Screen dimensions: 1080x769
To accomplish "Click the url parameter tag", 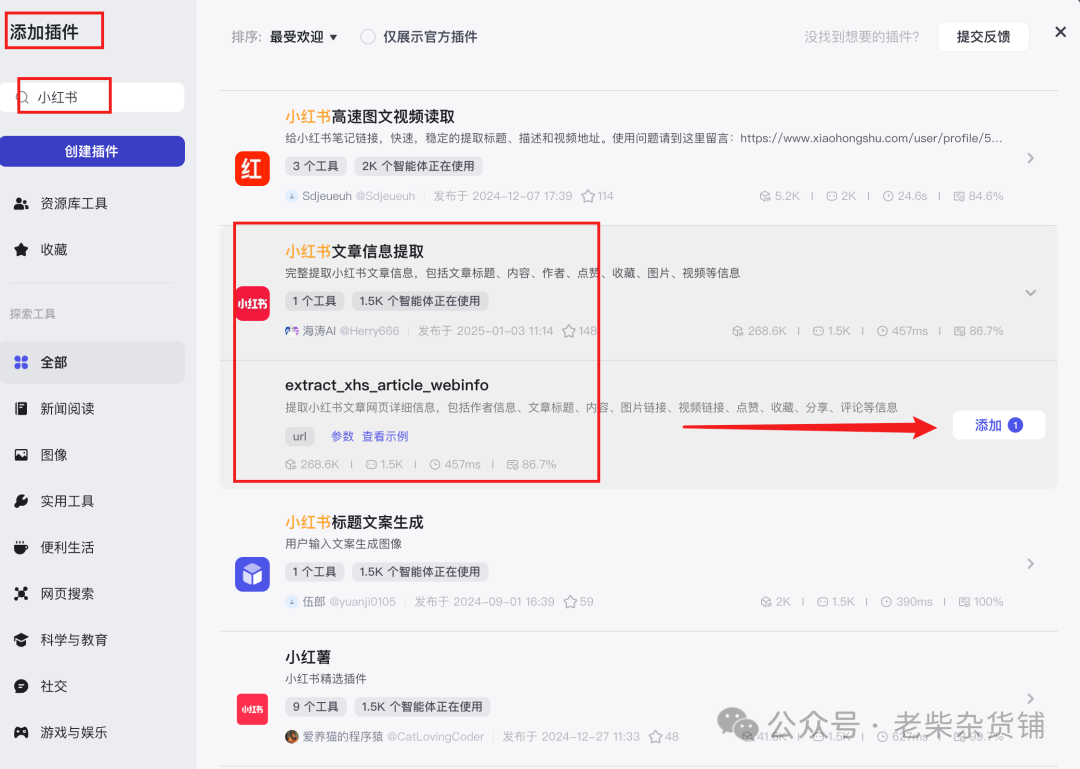I will (x=300, y=436).
